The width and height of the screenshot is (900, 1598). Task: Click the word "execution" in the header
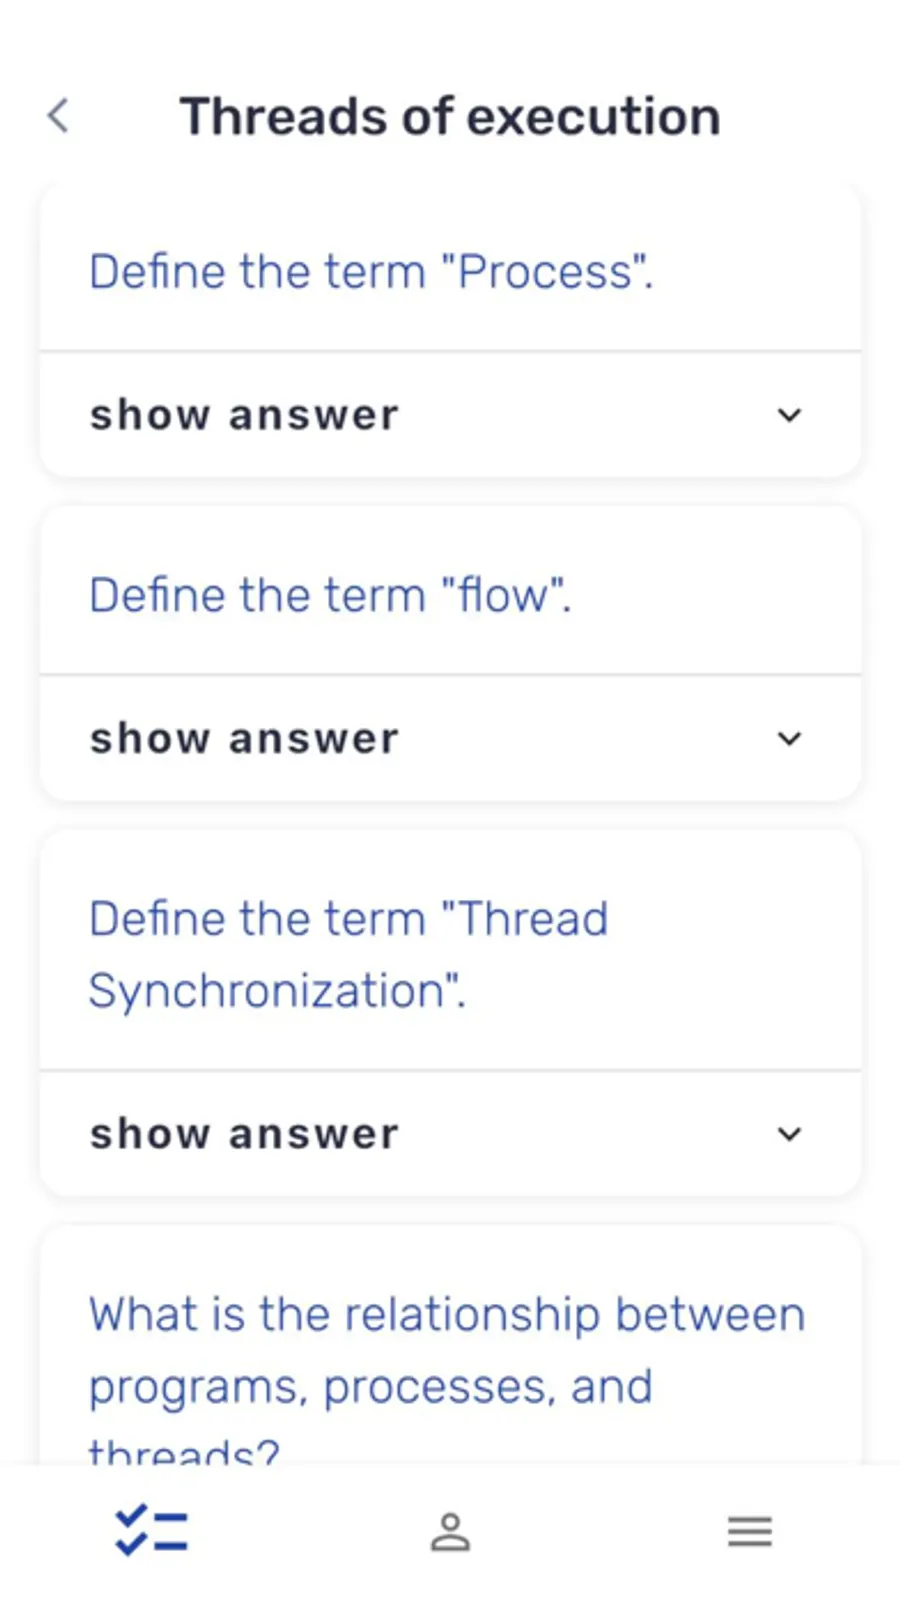click(594, 116)
